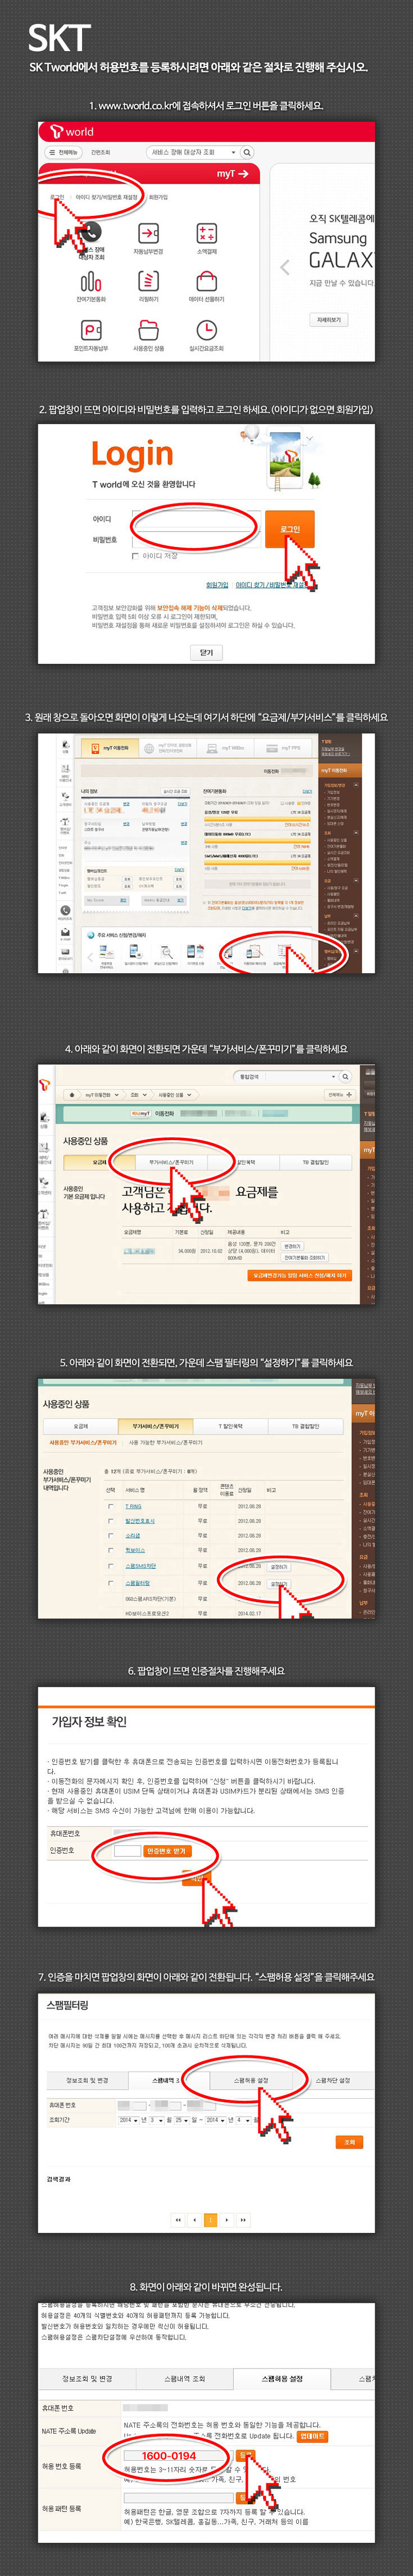413x2576 pixels.
Task: Expand the start year 2014 dropdown in 조회기간
Action: (127, 2120)
